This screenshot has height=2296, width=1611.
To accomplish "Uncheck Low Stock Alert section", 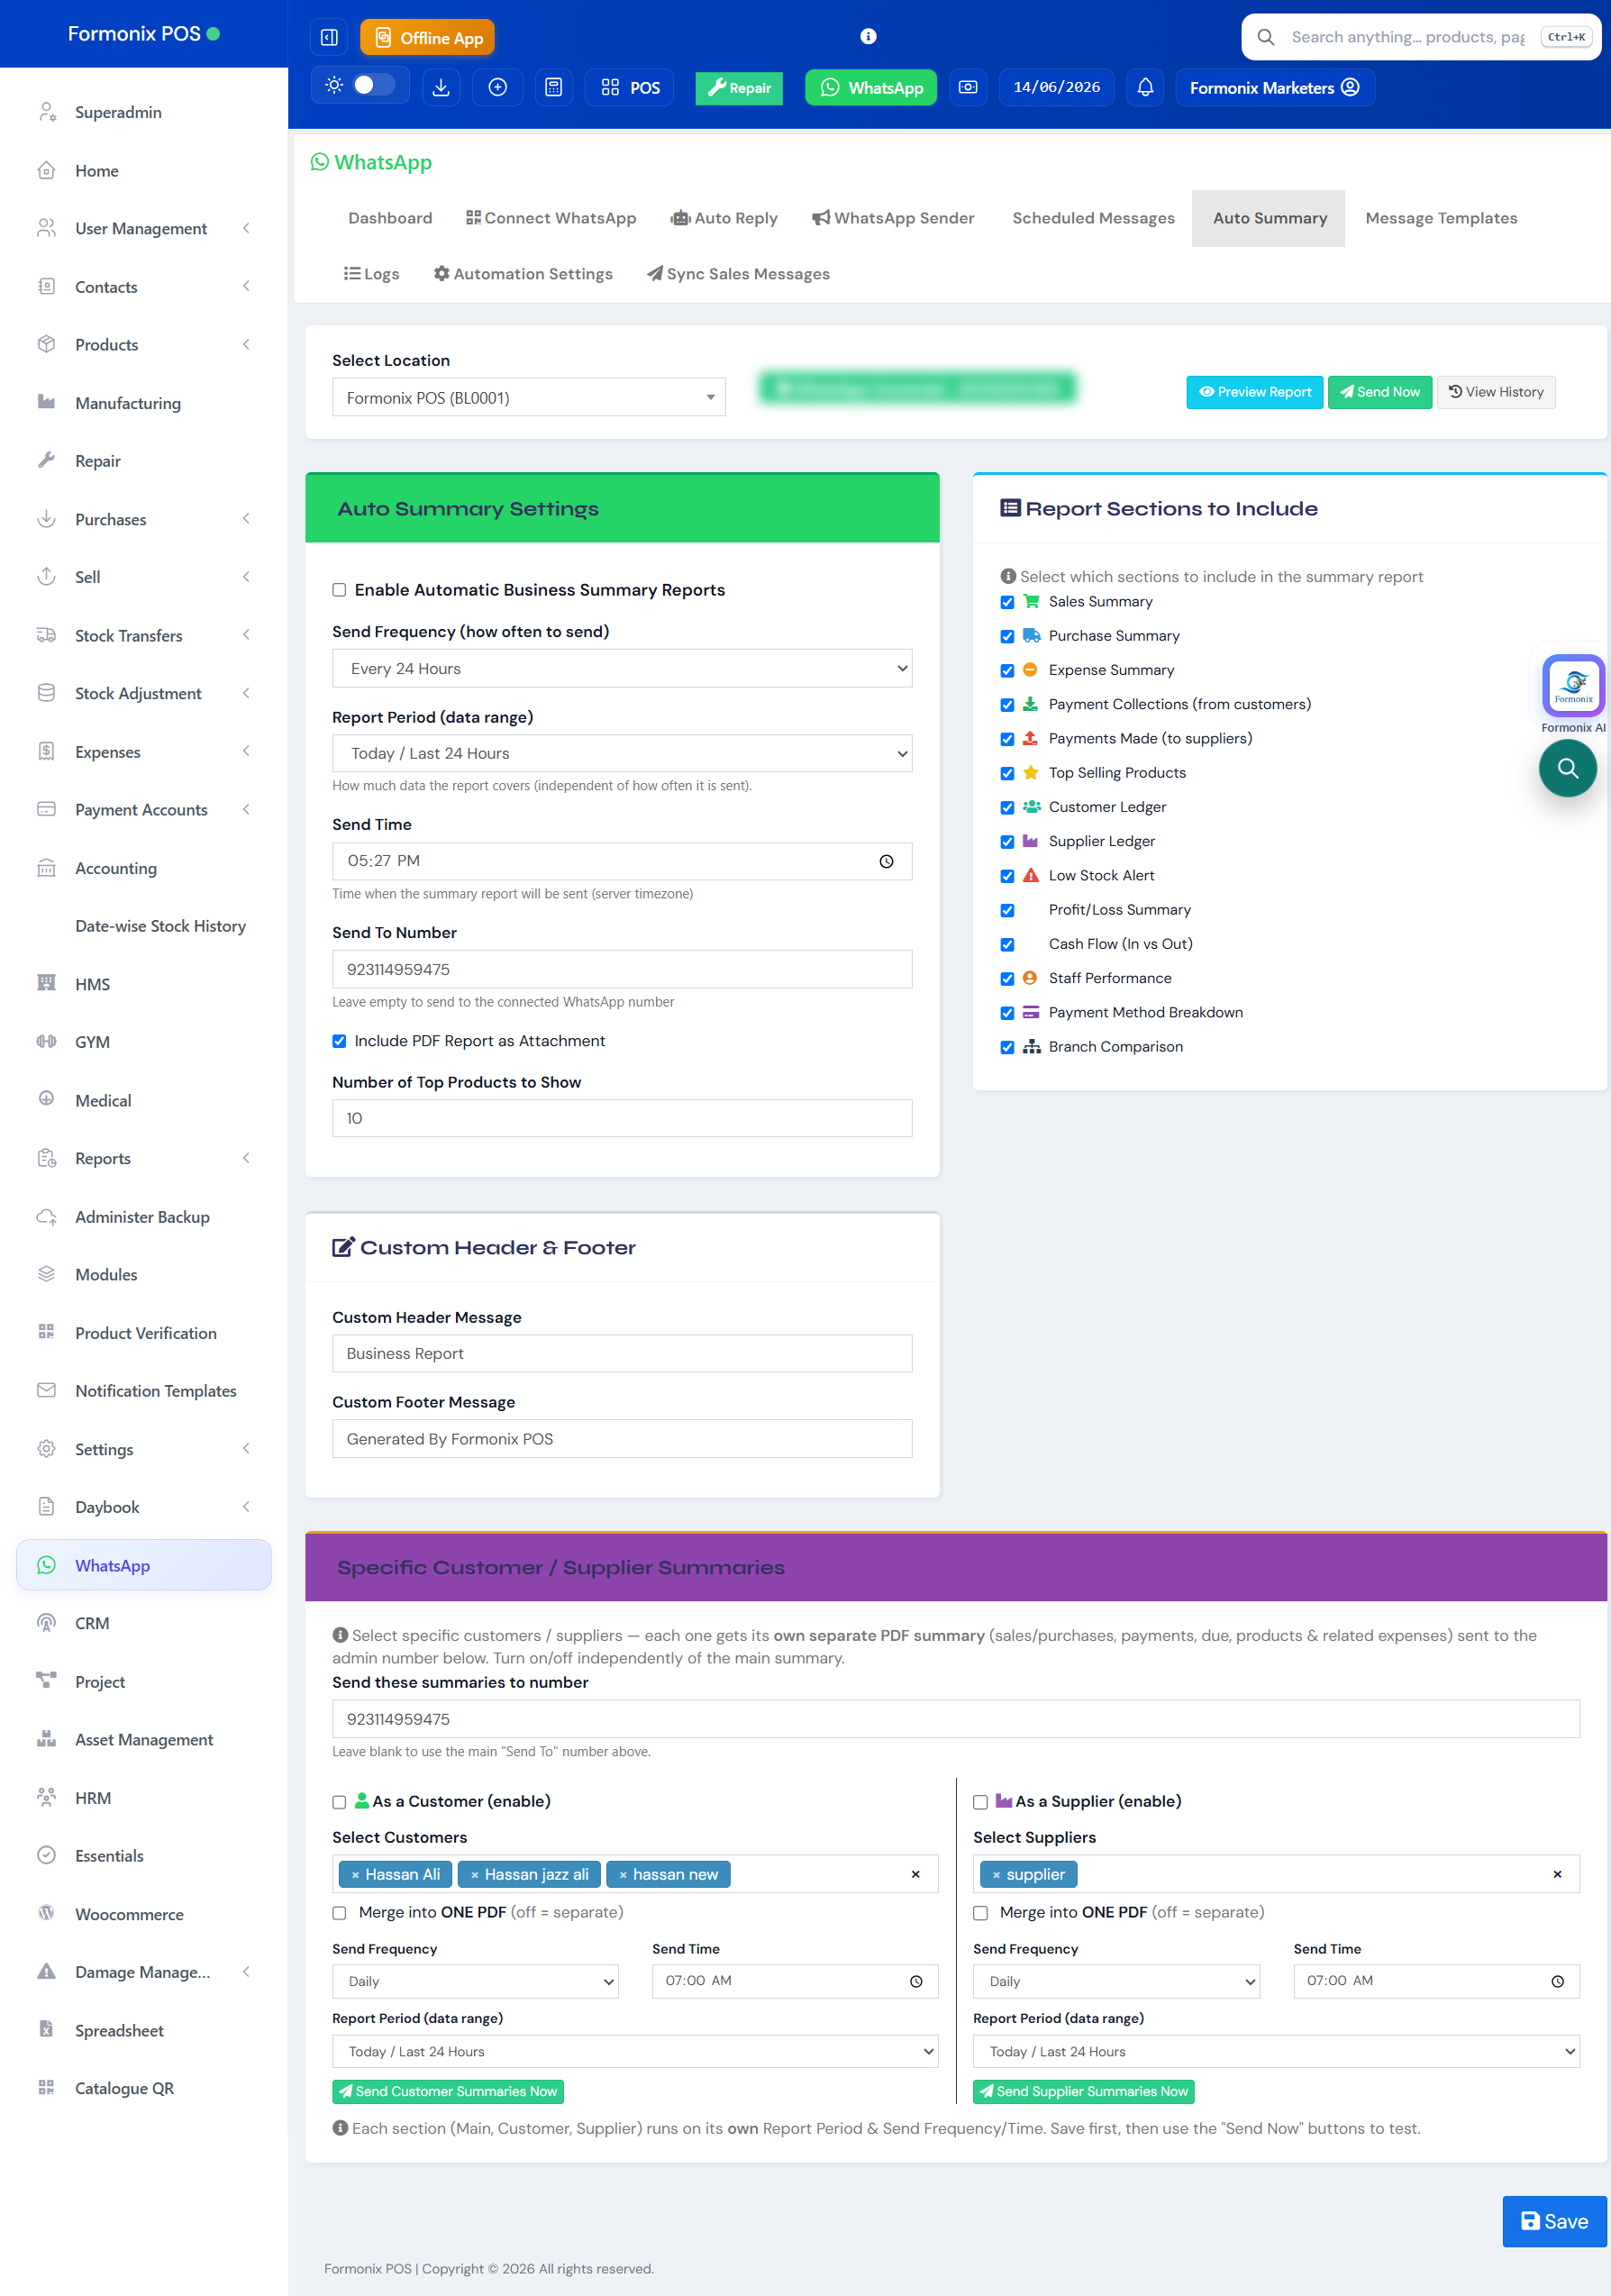I will [1007, 876].
